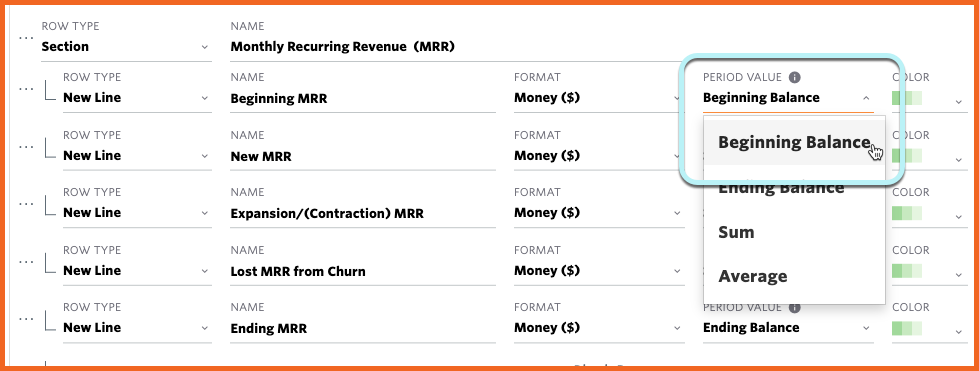
Task: Open the three-dot menu for New MRR row
Action: pos(26,147)
